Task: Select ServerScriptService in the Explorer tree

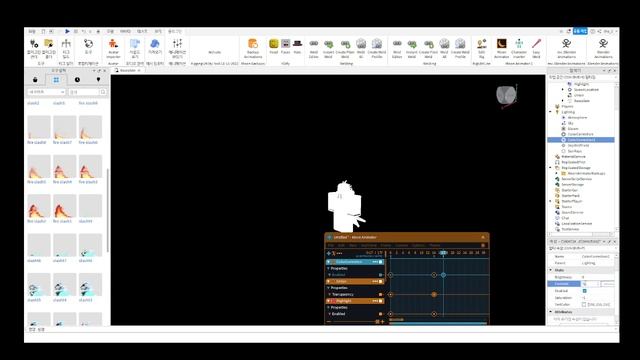Action: pos(576,179)
